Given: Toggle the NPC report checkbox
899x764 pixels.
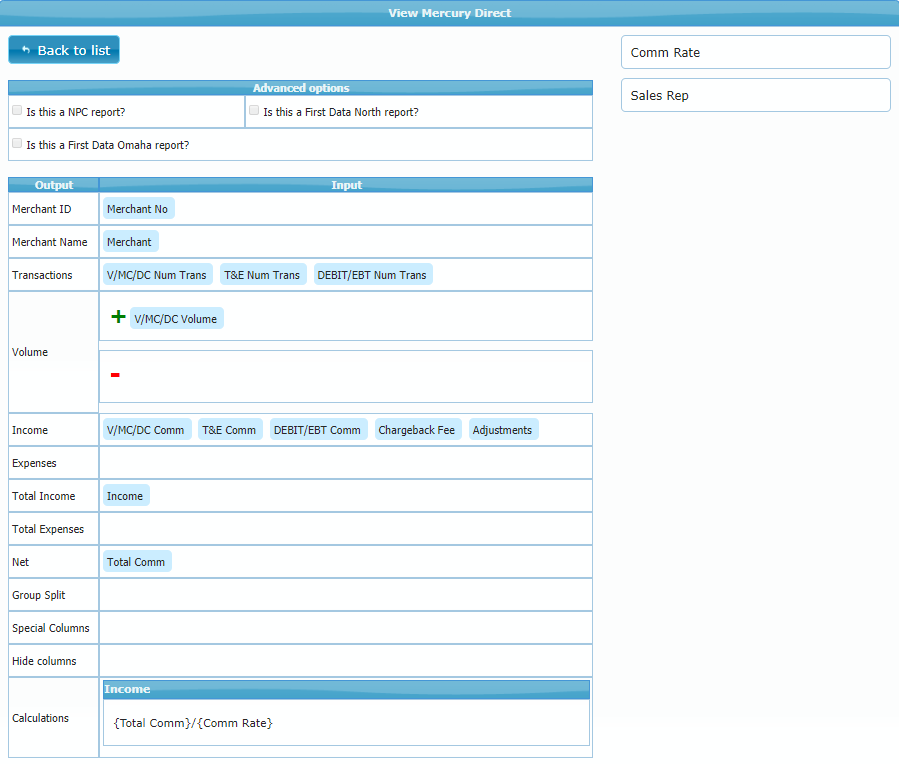Looking at the screenshot, I should (17, 111).
